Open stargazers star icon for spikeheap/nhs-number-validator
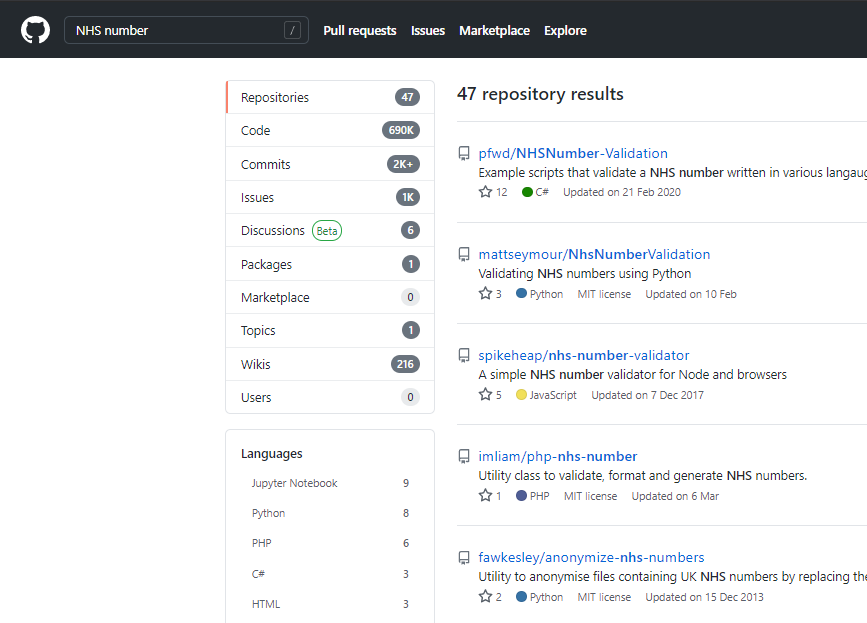 pos(485,395)
